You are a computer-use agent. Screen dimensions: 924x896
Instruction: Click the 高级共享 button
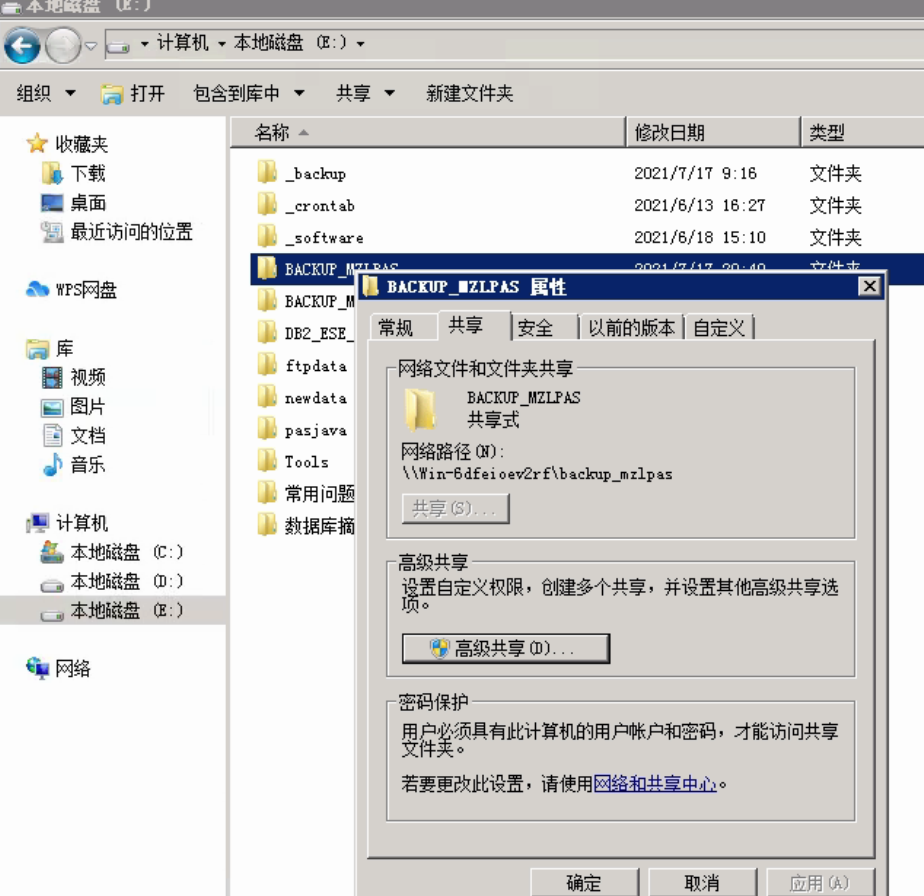tap(505, 648)
